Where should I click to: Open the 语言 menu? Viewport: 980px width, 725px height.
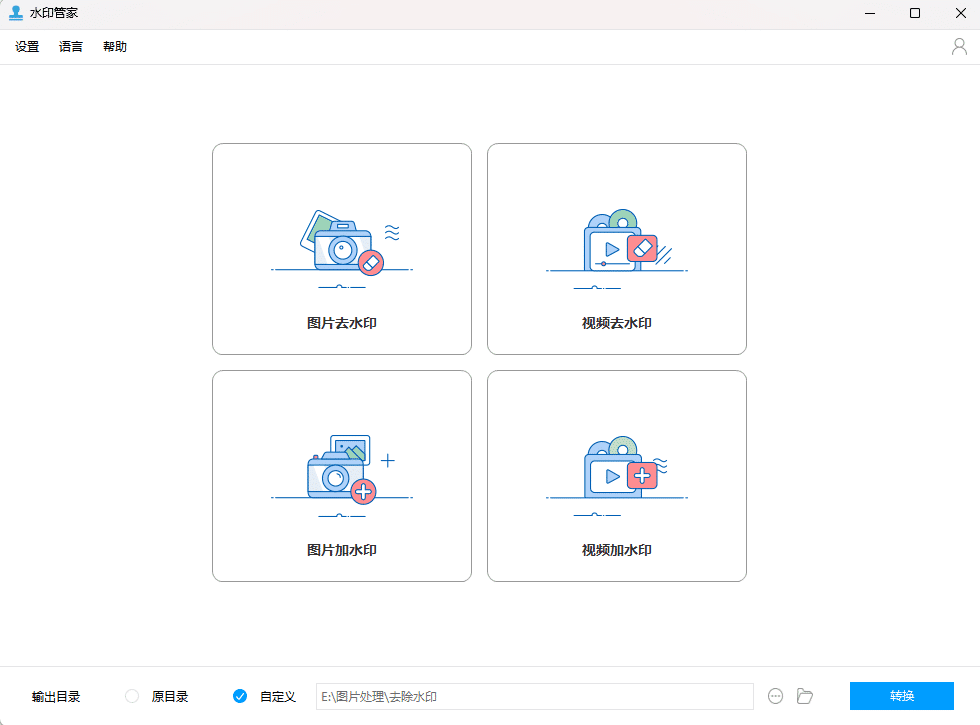tap(70, 46)
